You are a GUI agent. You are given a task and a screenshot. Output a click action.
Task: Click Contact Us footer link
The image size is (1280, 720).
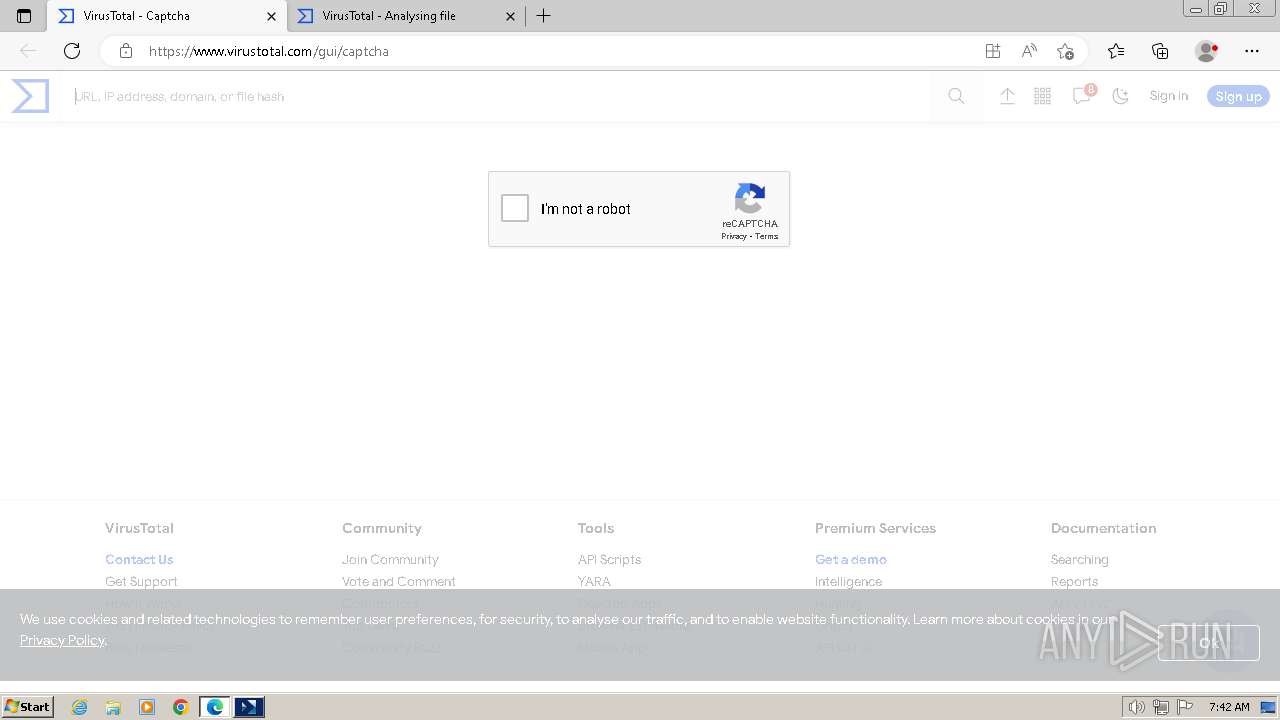click(139, 559)
